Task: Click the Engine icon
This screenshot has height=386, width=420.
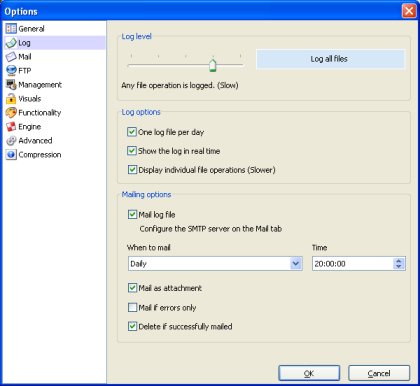Action: 11,127
